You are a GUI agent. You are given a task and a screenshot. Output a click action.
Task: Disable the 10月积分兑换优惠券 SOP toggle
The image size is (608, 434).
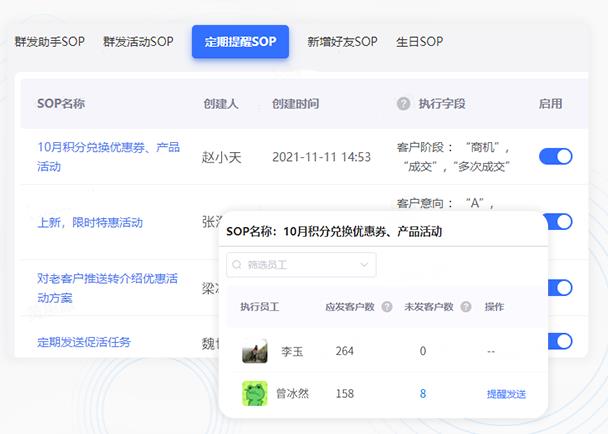pyautogui.click(x=556, y=156)
